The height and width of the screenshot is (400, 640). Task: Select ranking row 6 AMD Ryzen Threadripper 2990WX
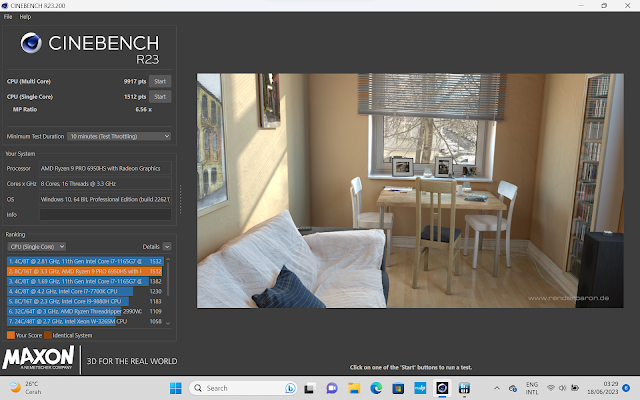coord(85,311)
